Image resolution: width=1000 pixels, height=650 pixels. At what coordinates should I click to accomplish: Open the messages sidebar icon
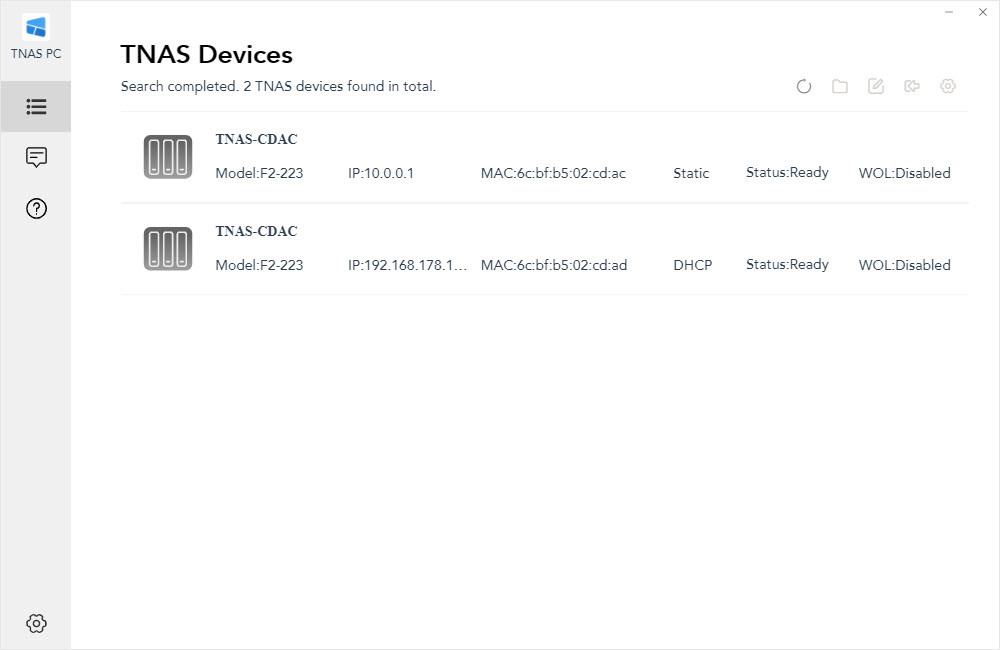(x=36, y=157)
